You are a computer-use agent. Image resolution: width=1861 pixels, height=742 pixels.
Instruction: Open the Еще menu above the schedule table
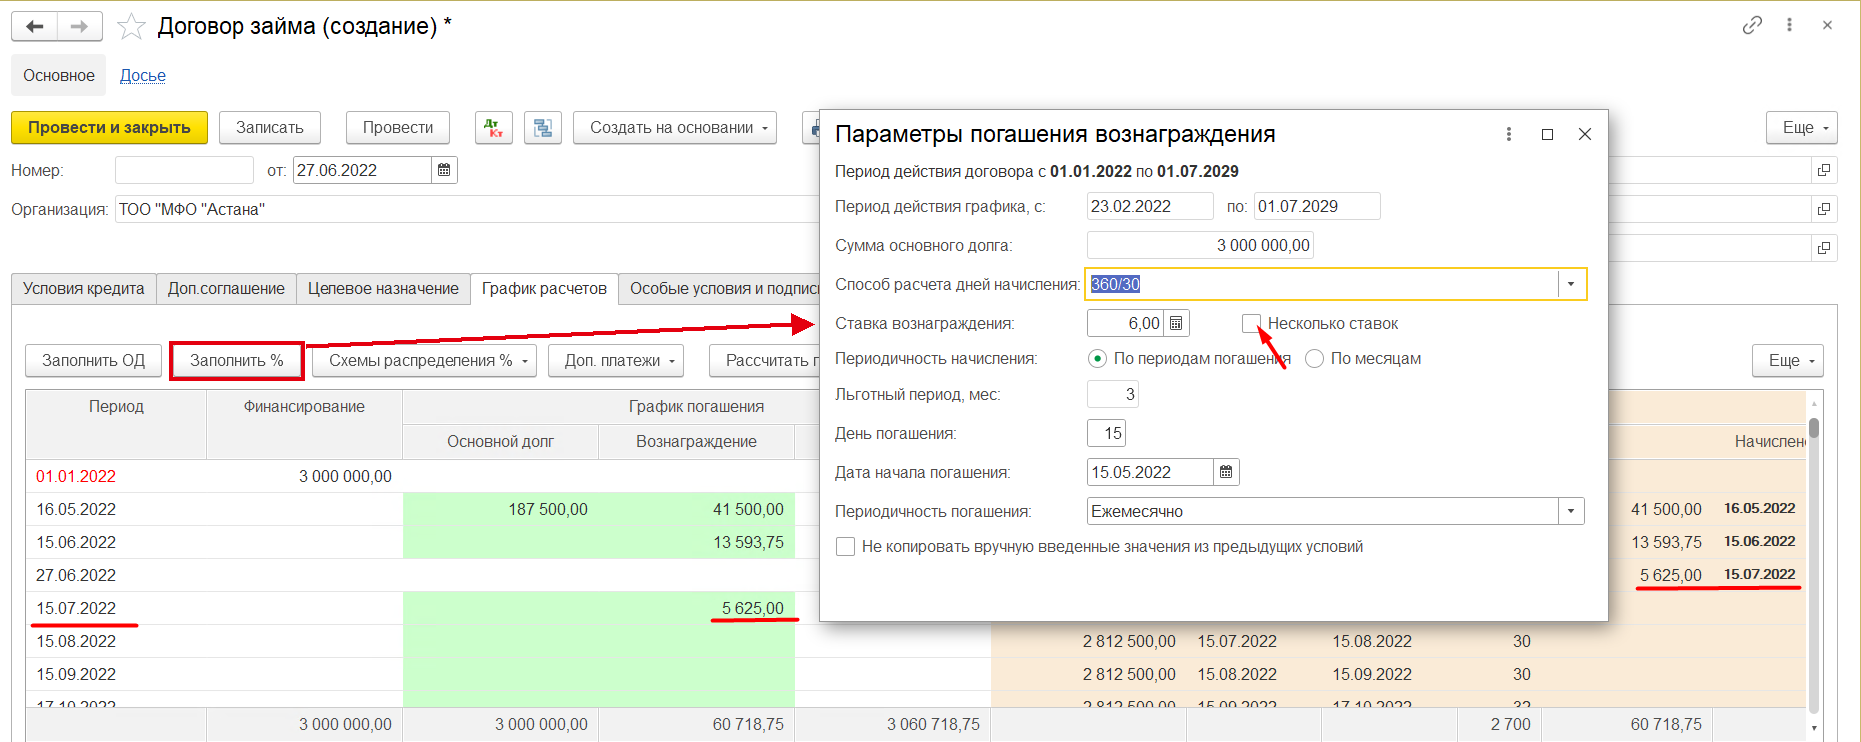click(x=1788, y=360)
